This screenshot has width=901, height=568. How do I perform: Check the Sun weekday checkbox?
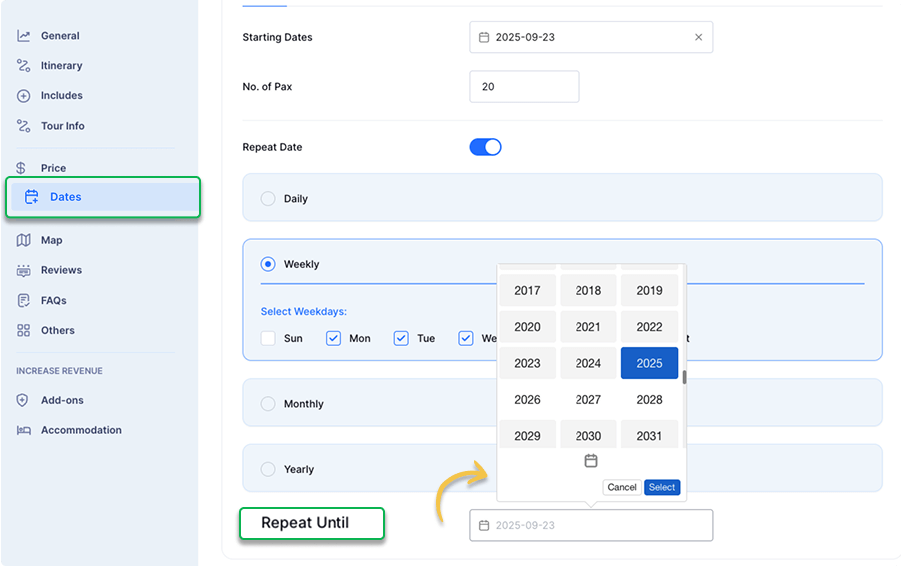coord(268,338)
